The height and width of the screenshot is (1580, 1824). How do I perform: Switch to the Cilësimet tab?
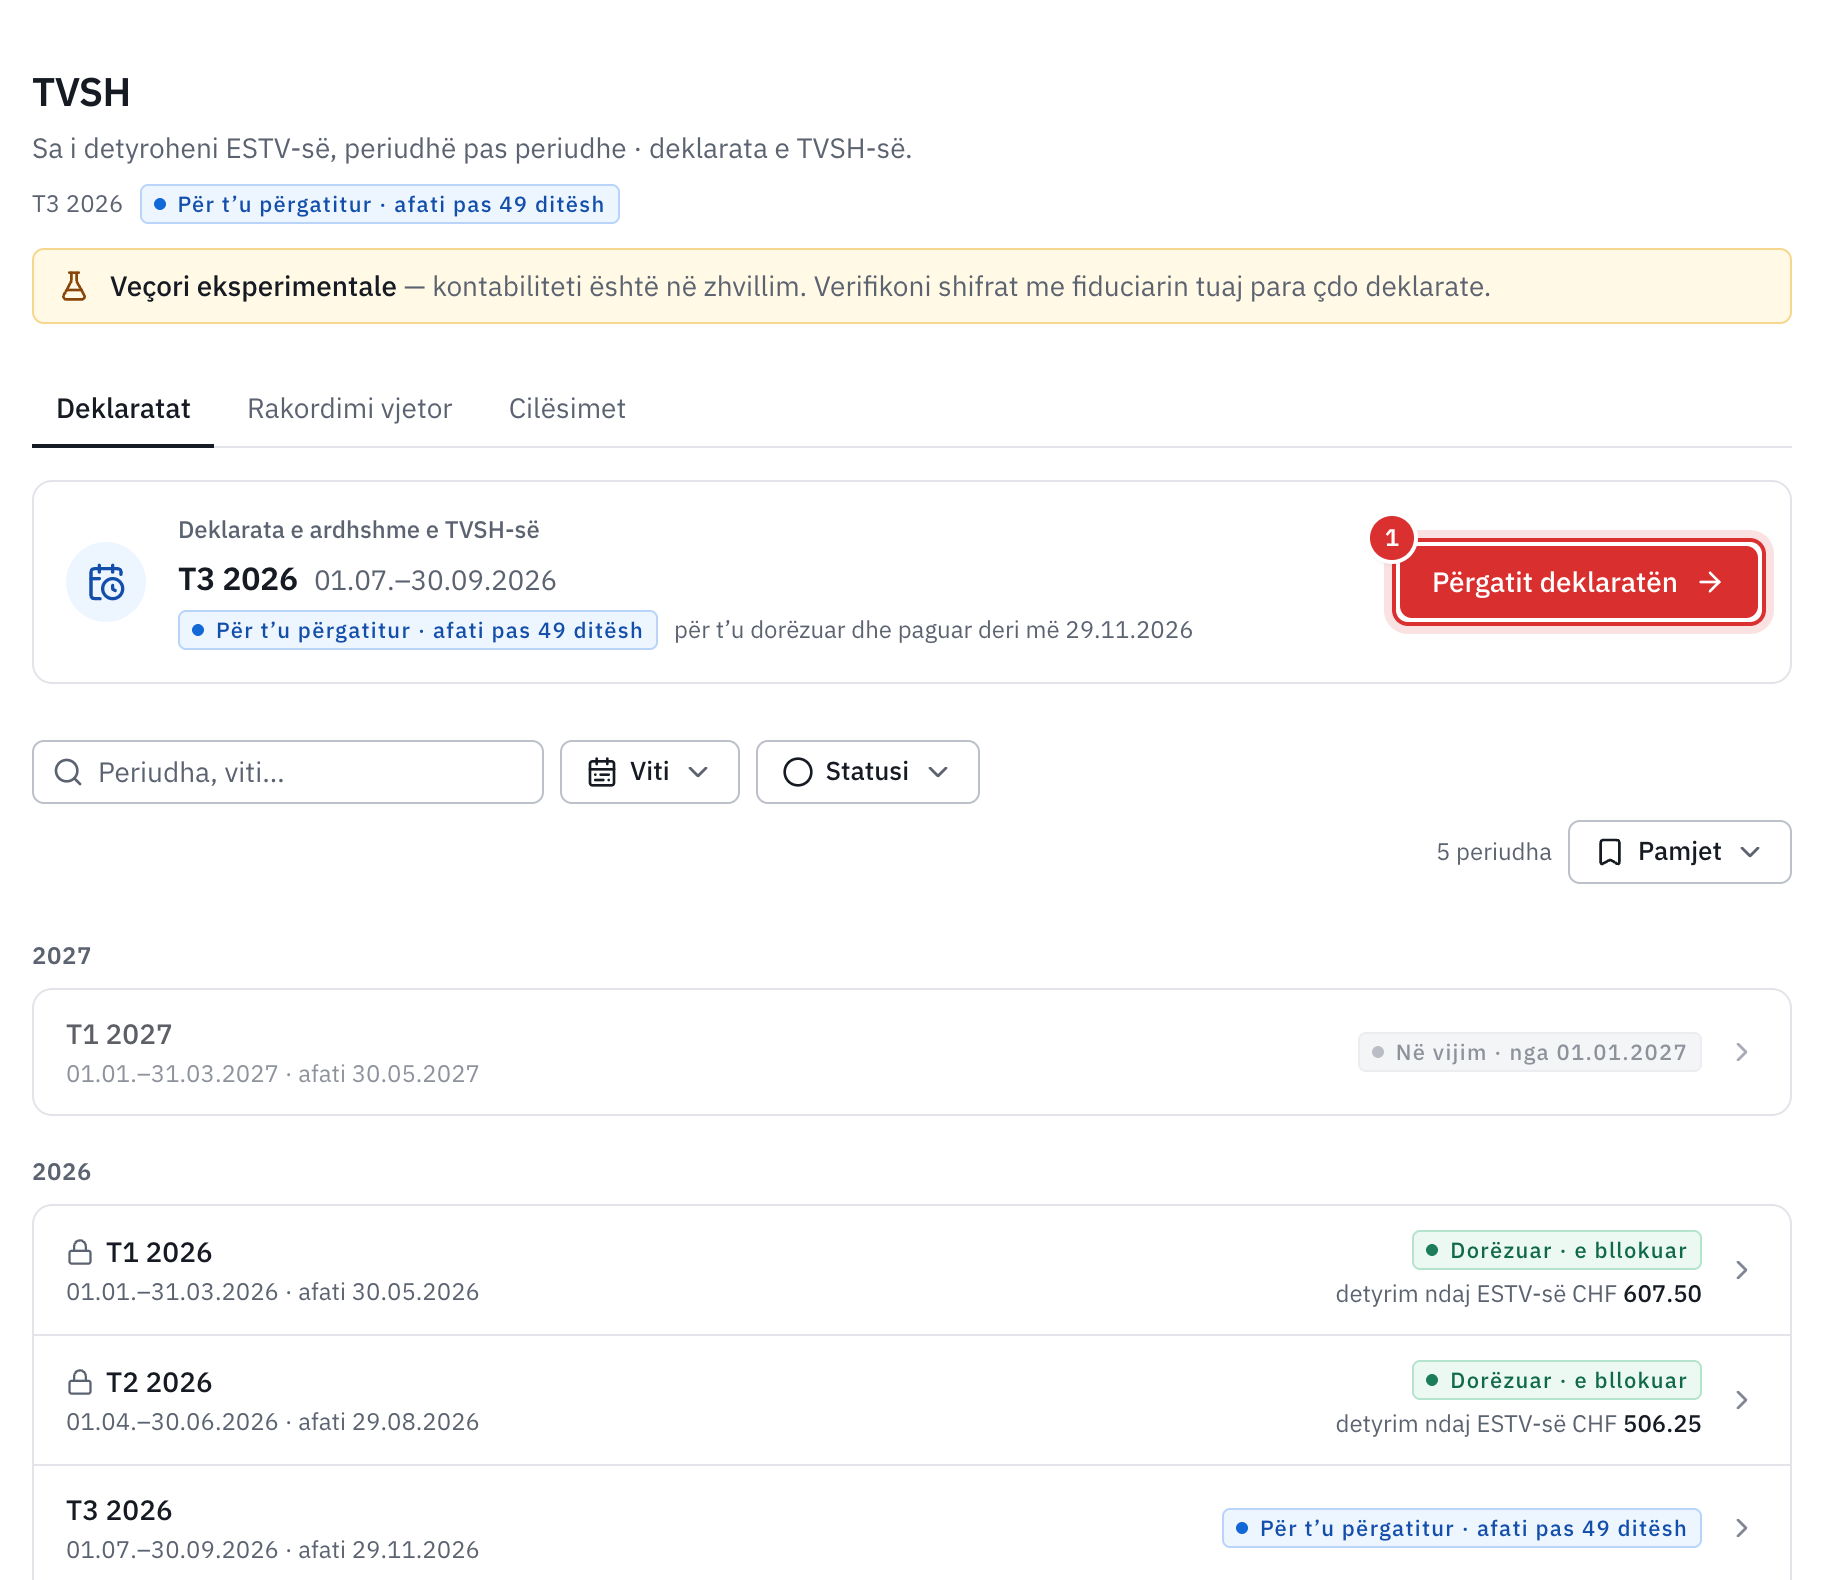tap(567, 409)
